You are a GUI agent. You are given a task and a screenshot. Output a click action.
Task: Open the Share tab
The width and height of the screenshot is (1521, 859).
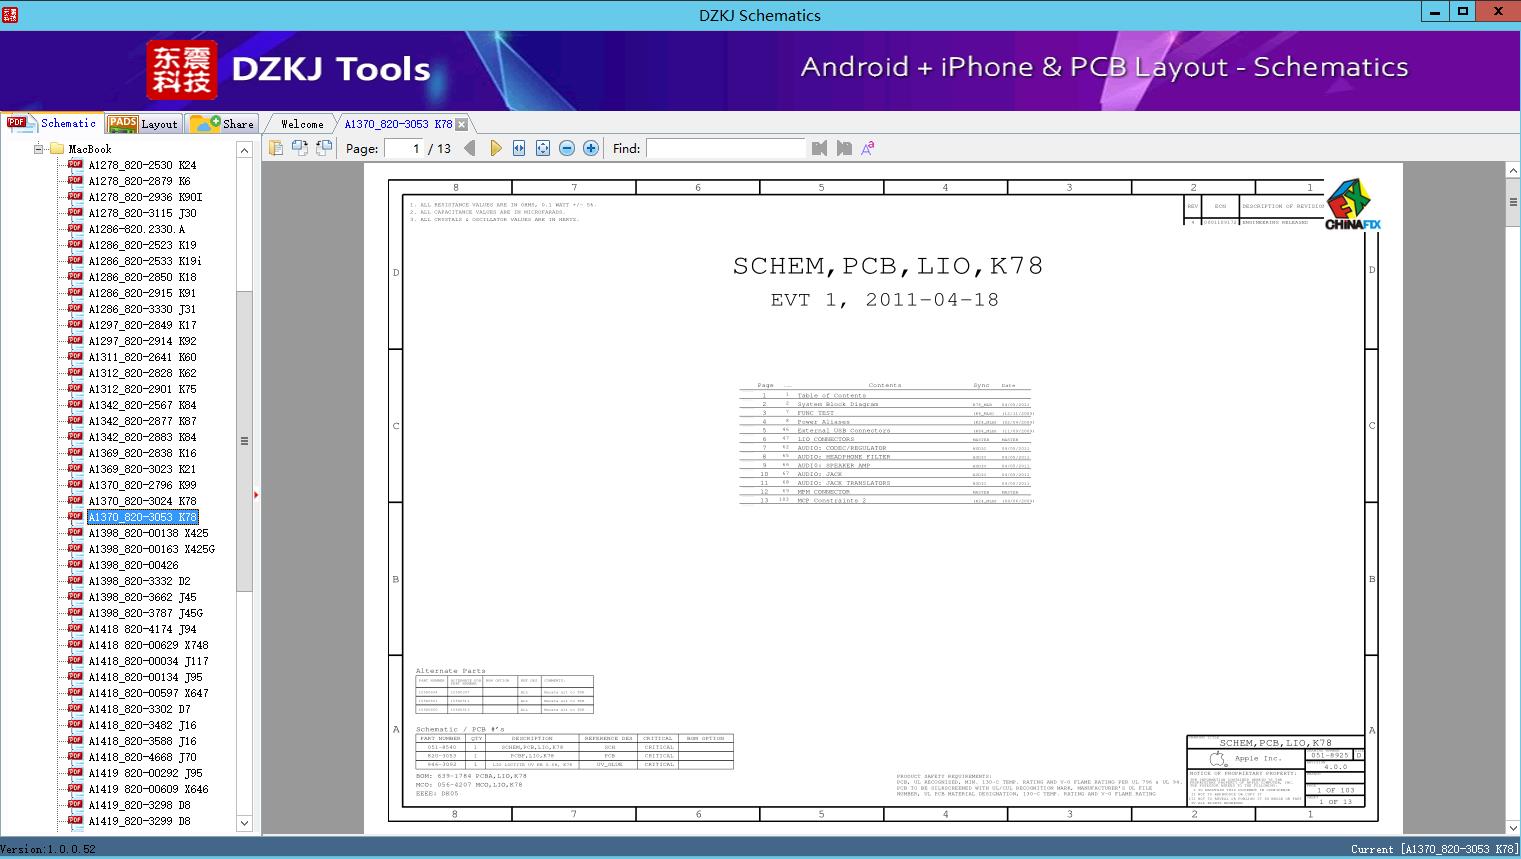pos(222,123)
